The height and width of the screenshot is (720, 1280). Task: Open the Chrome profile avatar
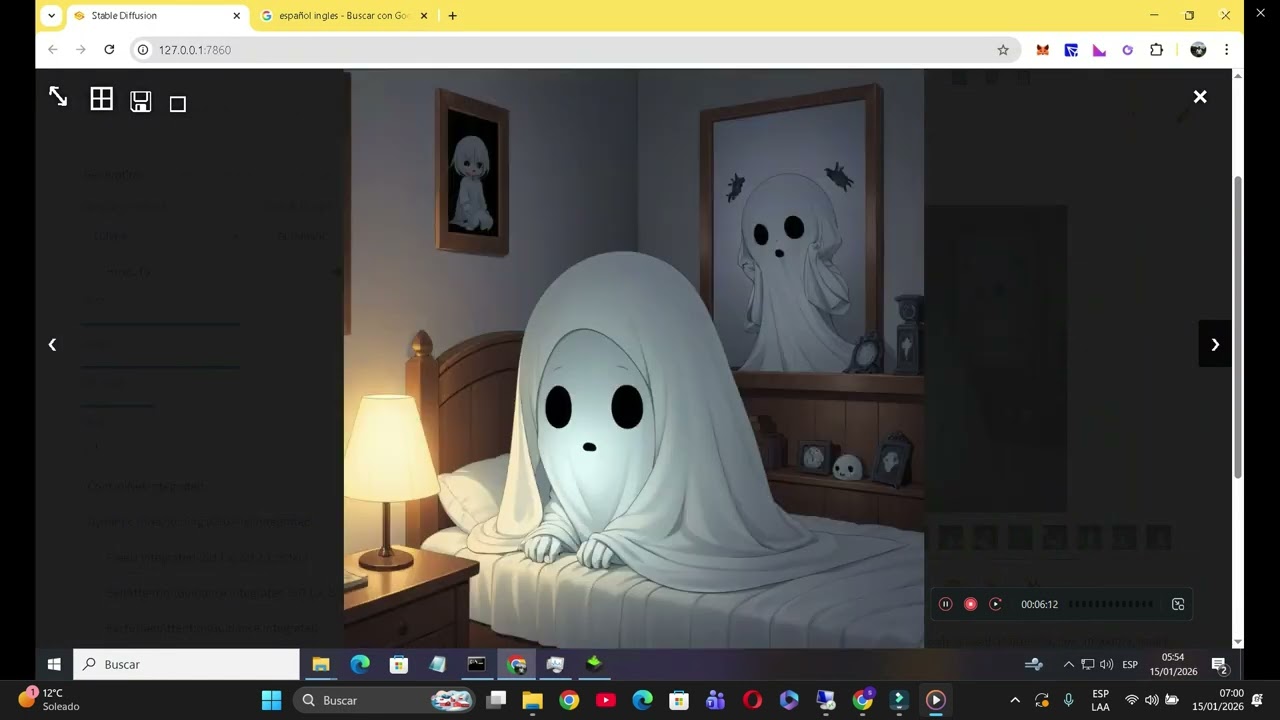[1198, 50]
